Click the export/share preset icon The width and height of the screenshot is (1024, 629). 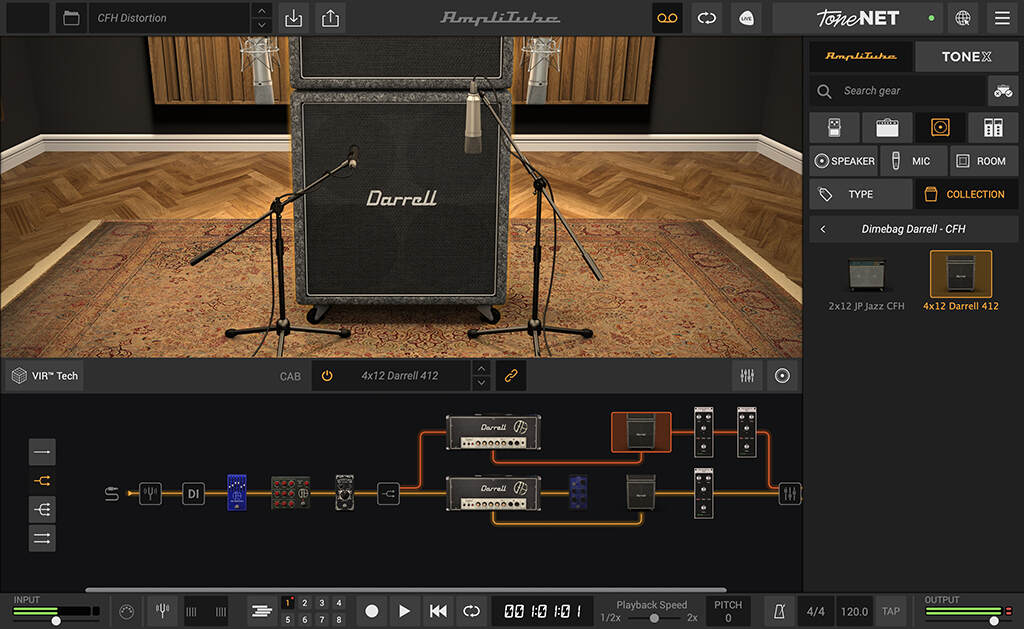tap(329, 18)
